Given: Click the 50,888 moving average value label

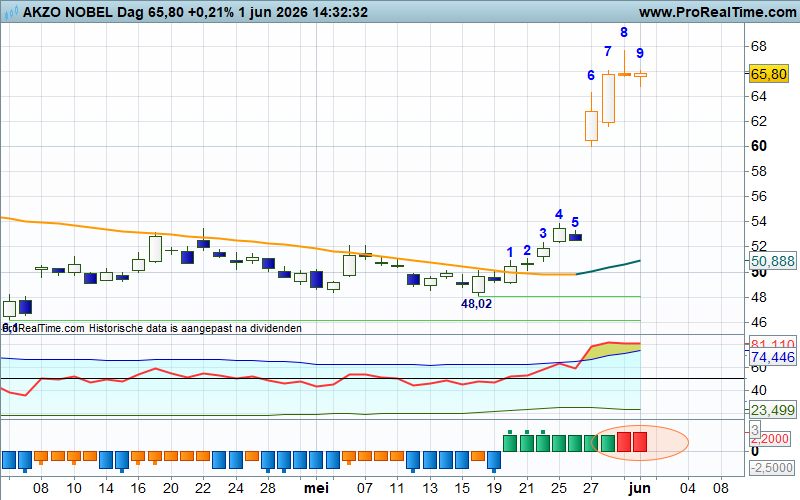Looking at the screenshot, I should [x=773, y=261].
